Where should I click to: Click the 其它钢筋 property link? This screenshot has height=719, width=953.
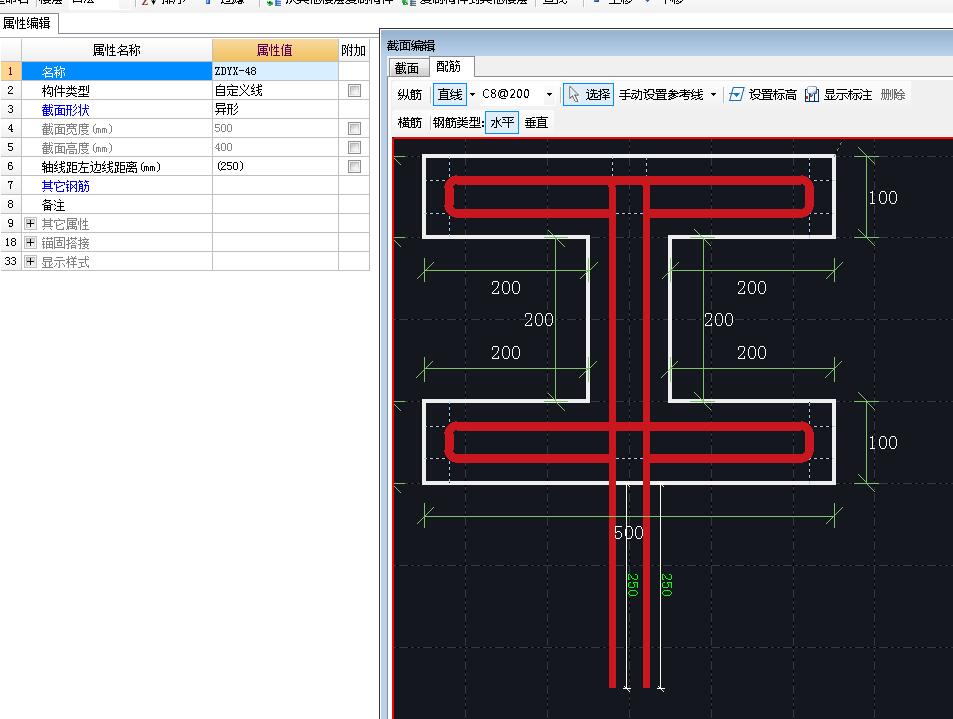(66, 186)
